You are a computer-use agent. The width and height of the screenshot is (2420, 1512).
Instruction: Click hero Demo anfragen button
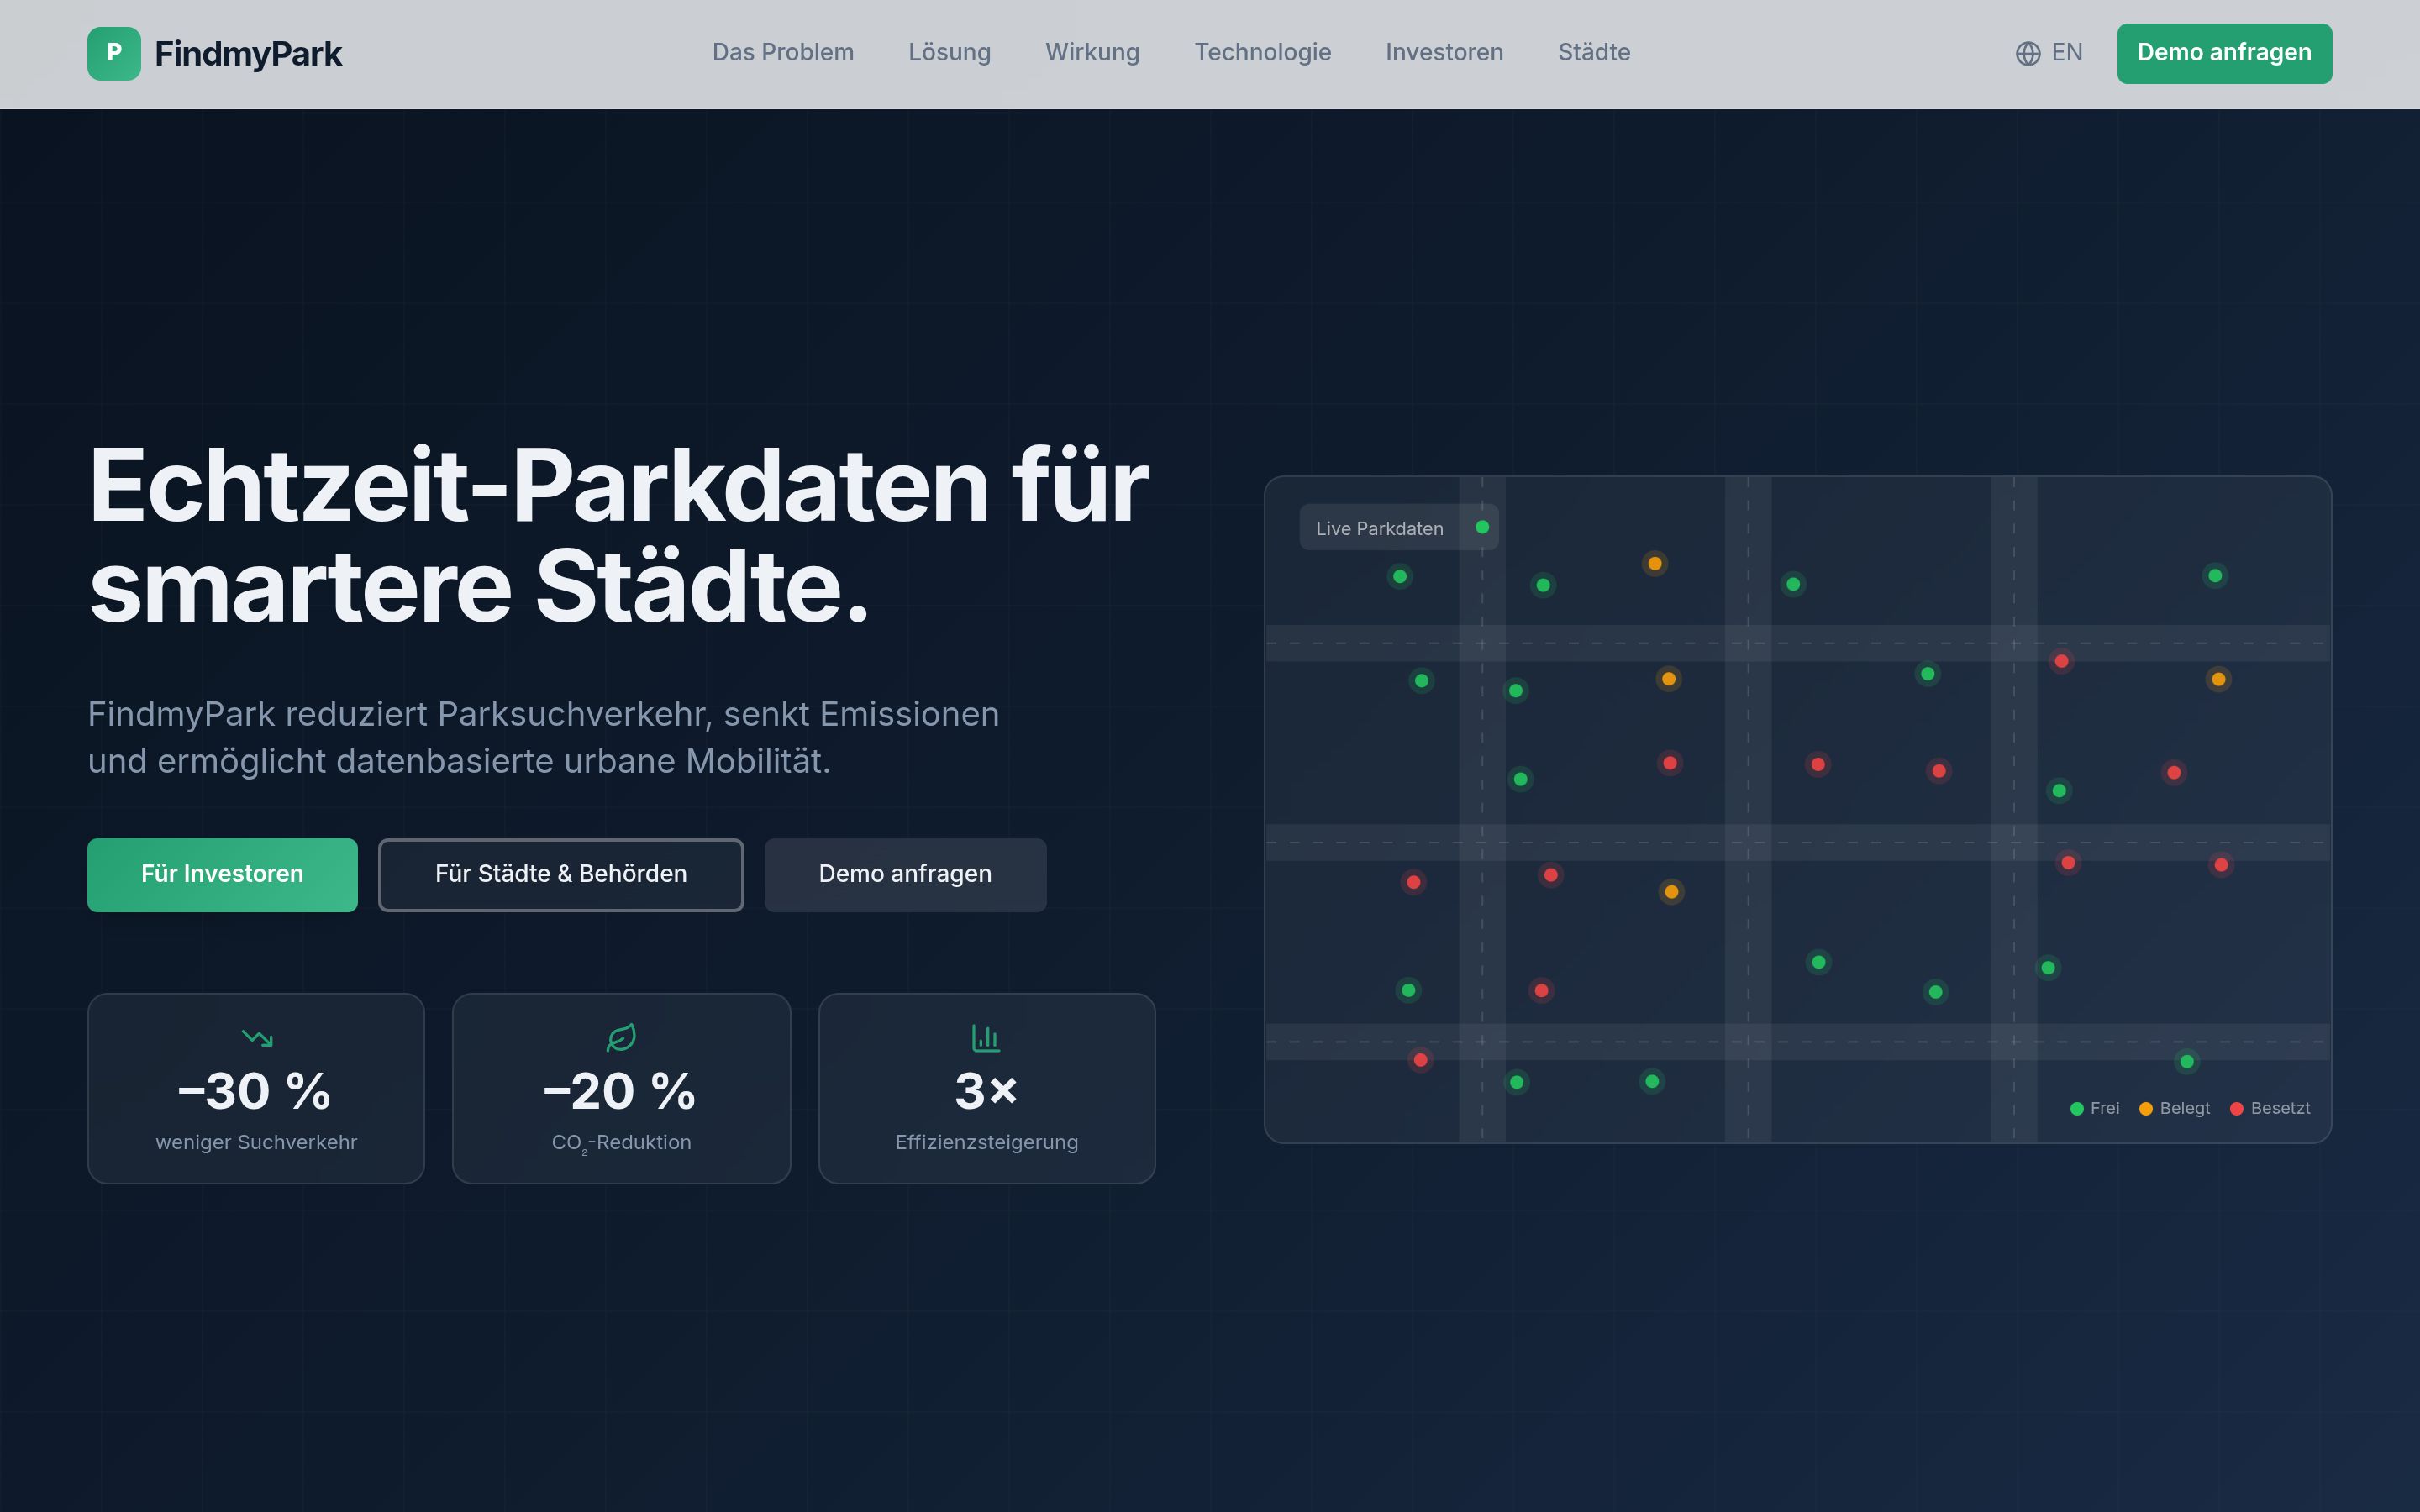click(905, 874)
